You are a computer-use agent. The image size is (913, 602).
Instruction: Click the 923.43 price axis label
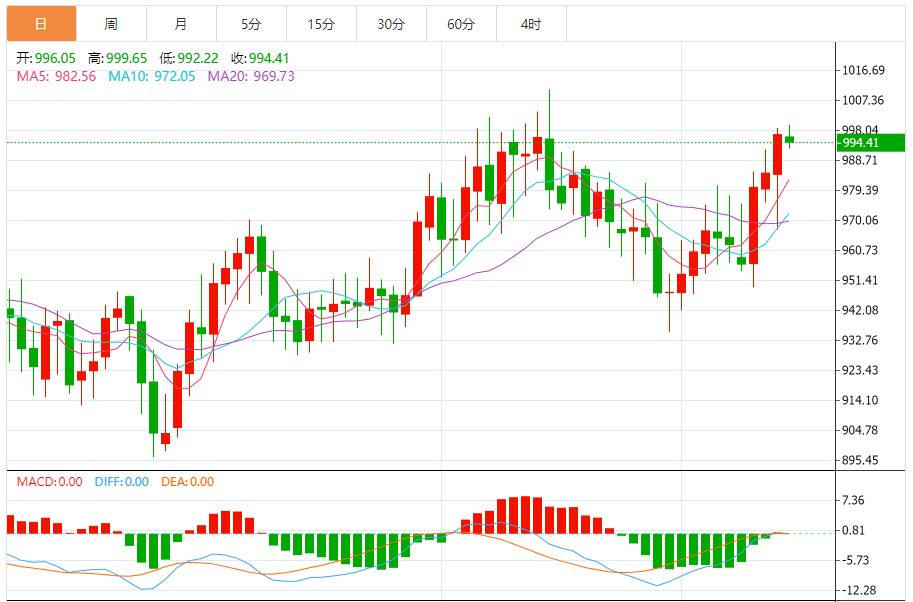860,370
